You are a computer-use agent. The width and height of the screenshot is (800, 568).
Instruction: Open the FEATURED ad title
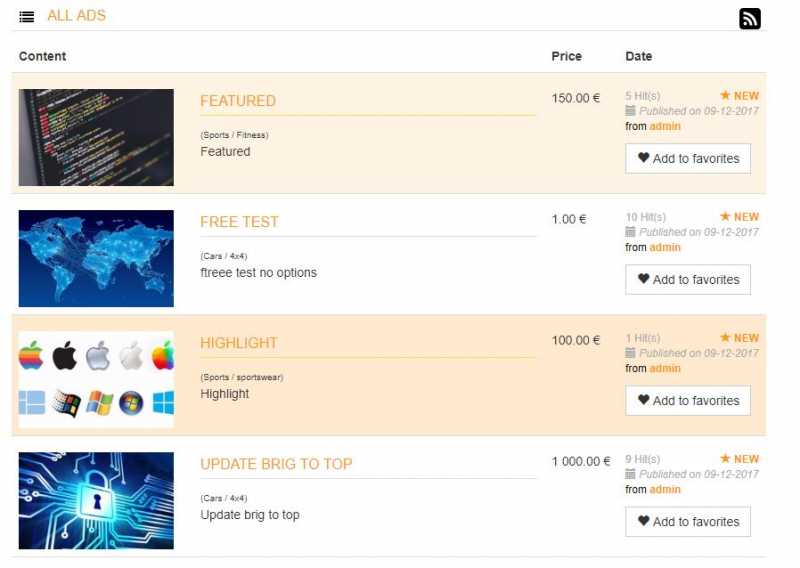coord(238,101)
